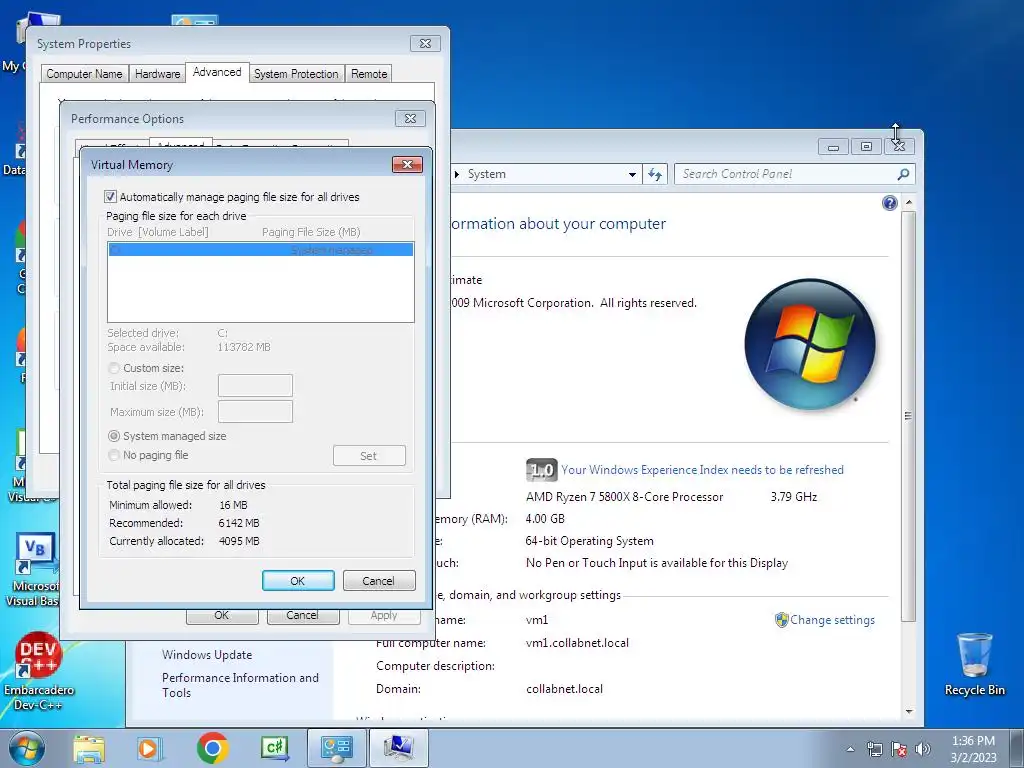Close Virtual Memory with red X button

click(x=408, y=165)
